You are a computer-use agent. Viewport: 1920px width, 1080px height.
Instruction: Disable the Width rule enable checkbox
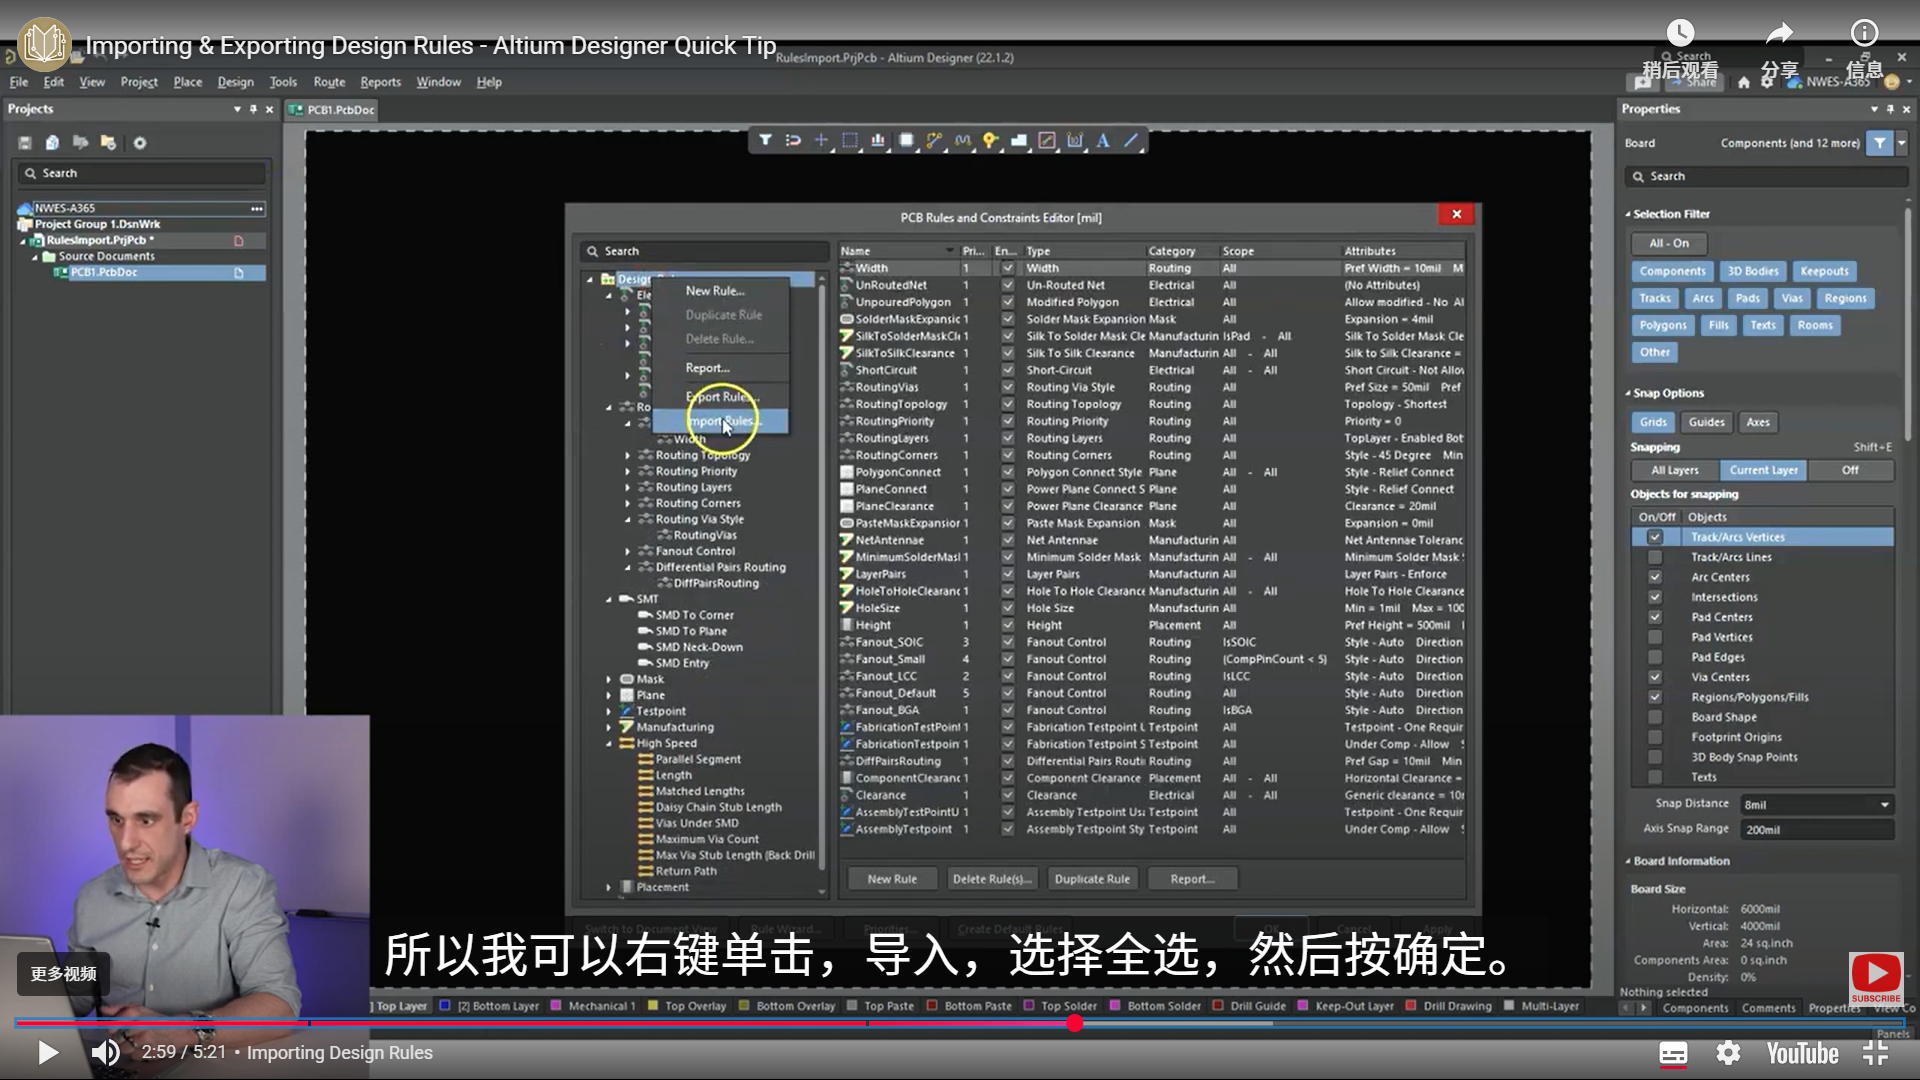pos(1007,268)
